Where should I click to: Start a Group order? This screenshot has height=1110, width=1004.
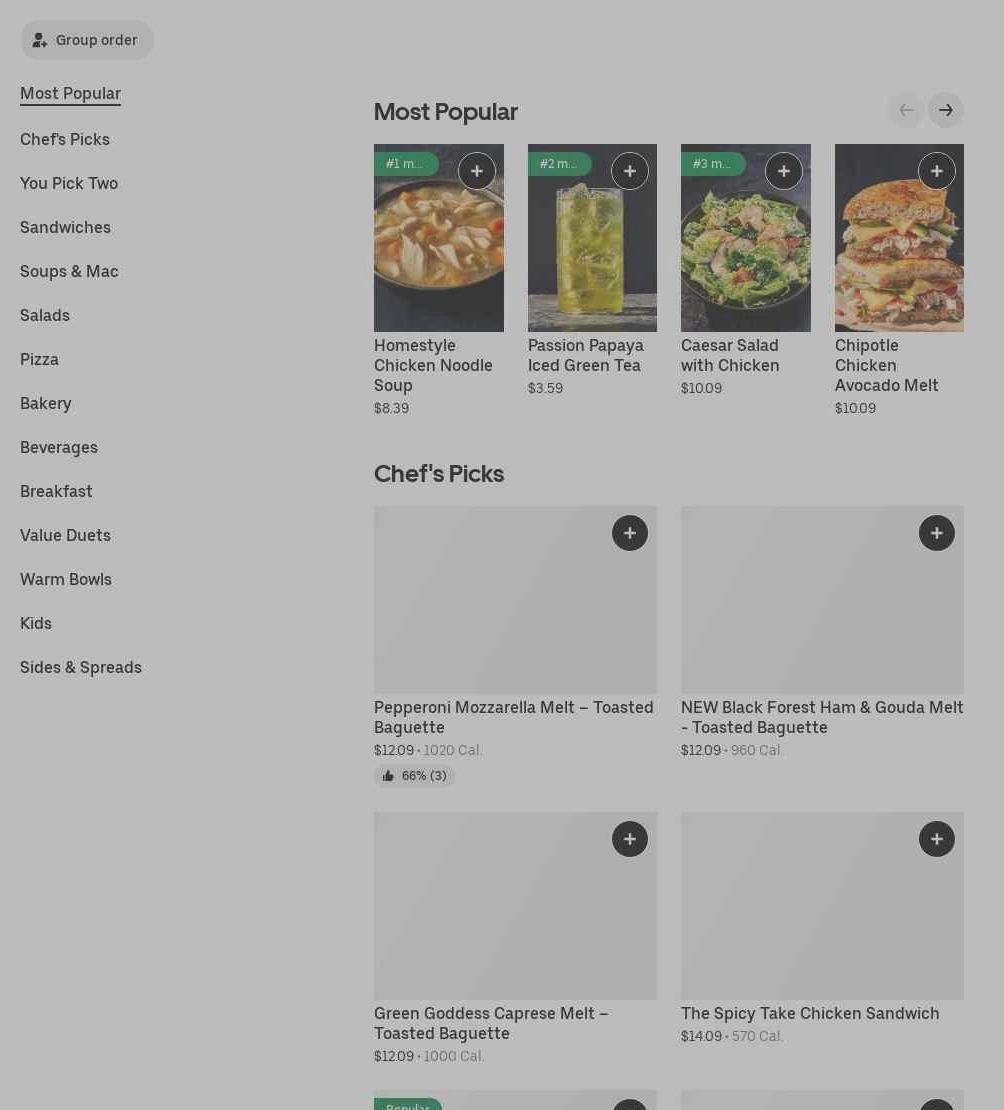87,40
